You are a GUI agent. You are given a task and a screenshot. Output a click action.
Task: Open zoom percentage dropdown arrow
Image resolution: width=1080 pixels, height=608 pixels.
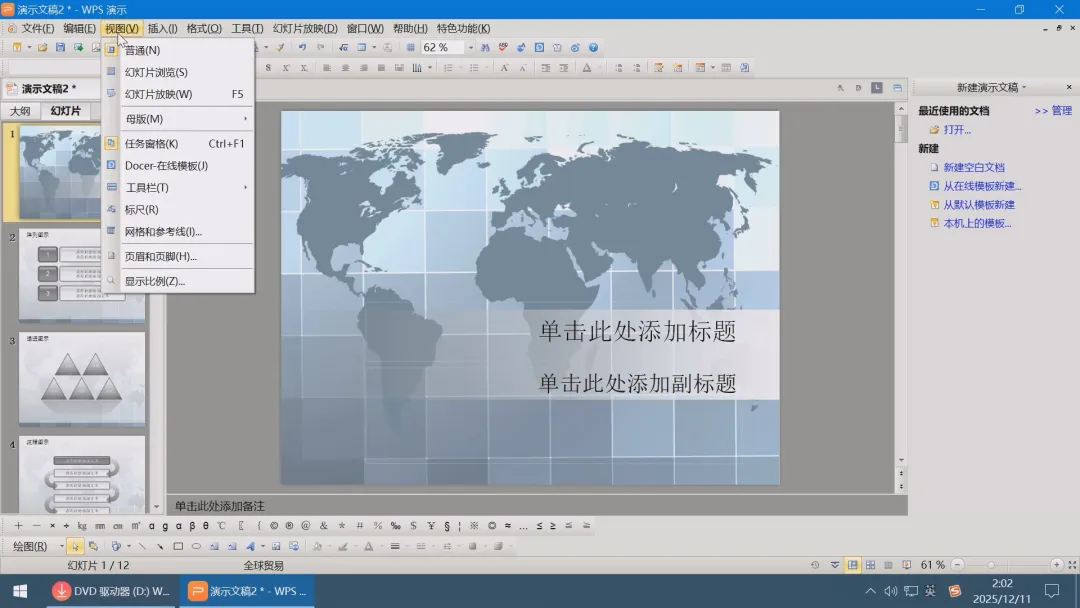coord(471,48)
